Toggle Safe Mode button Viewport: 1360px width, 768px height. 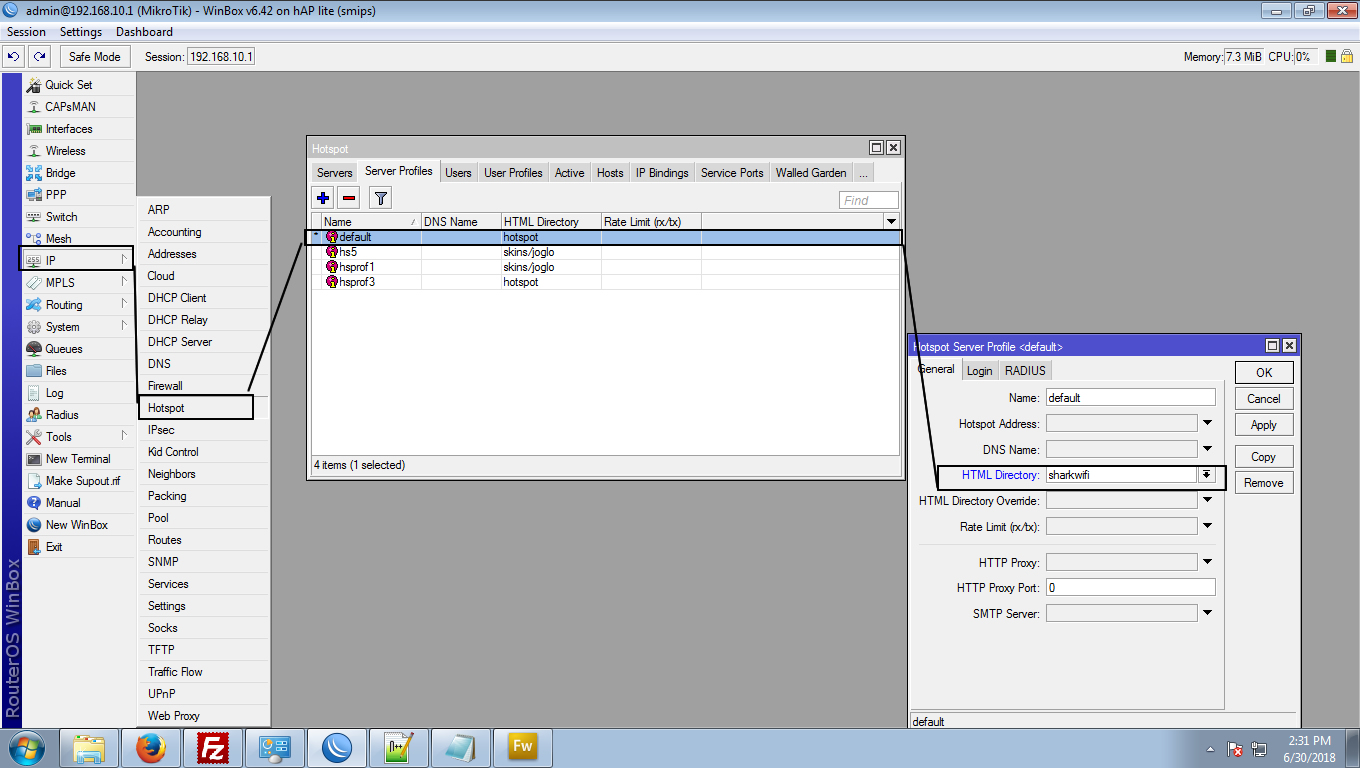tap(95, 57)
